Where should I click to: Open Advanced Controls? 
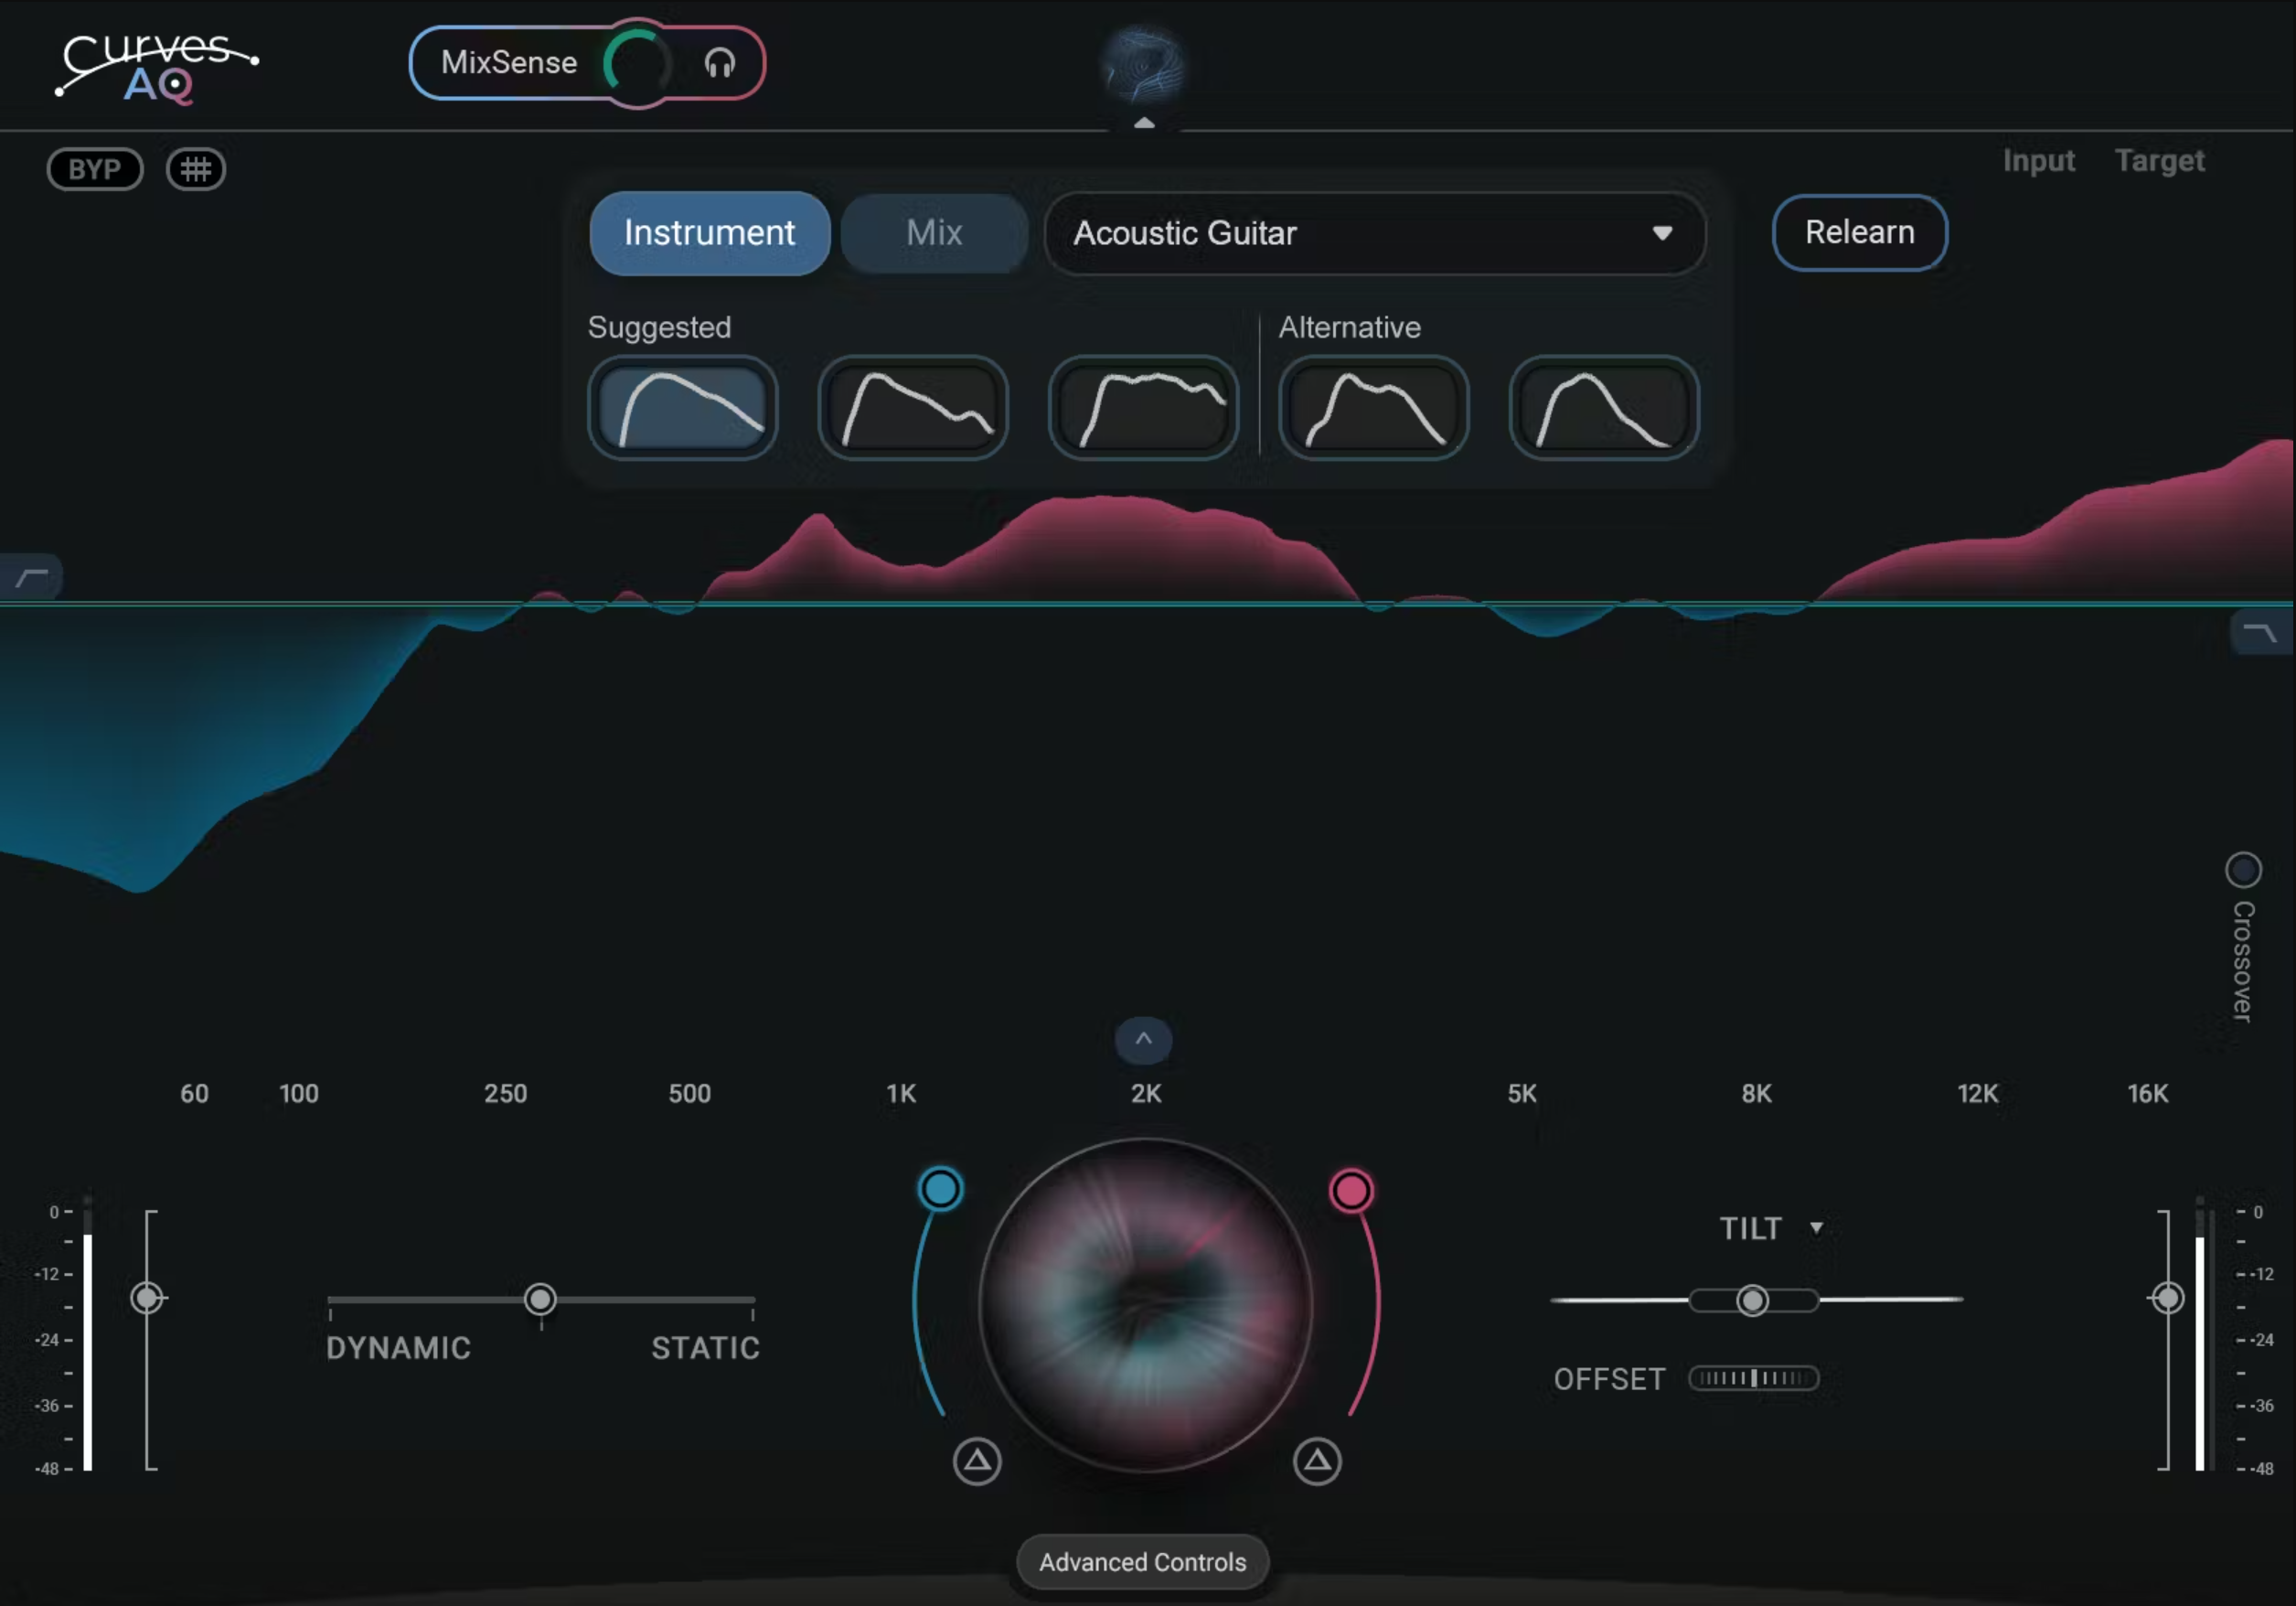click(1142, 1561)
